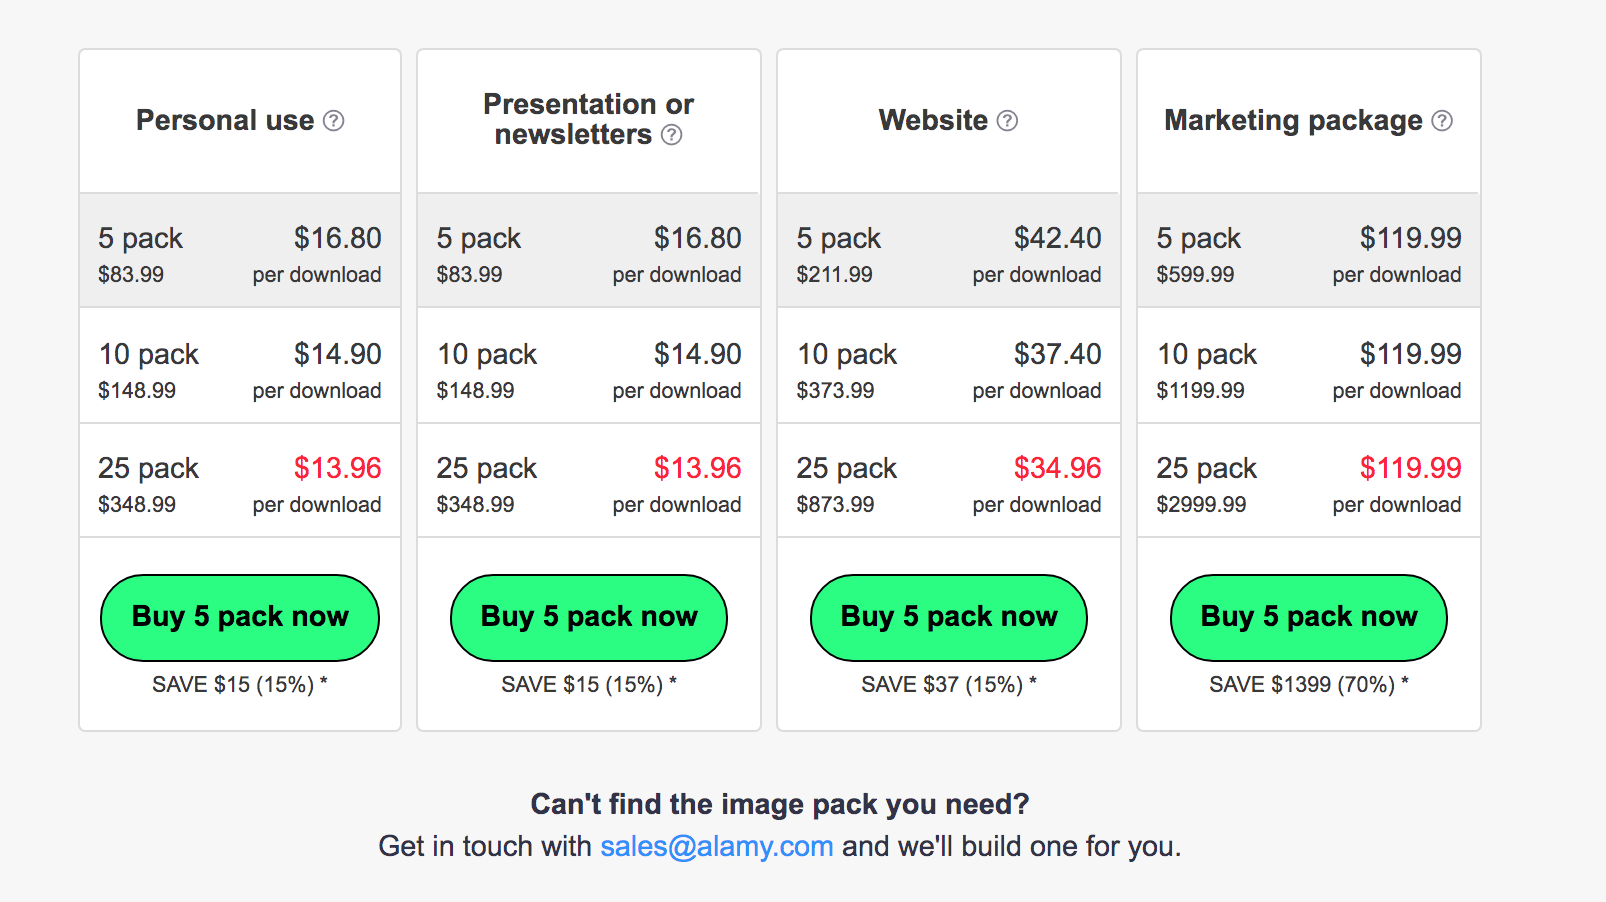1606x902 pixels.
Task: Pick the Website 5 pack row
Action: (949, 250)
